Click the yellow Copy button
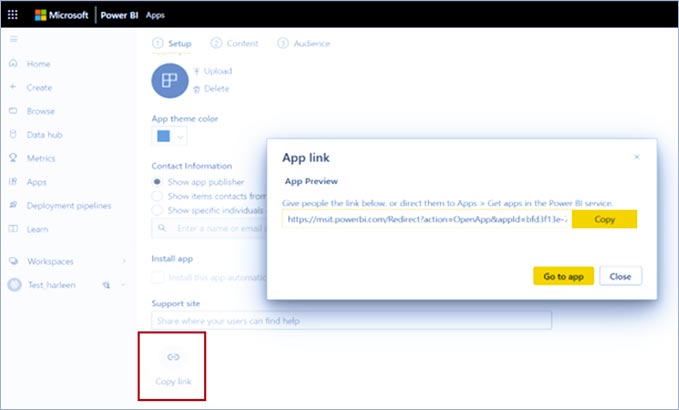679x410 pixels. click(x=604, y=219)
